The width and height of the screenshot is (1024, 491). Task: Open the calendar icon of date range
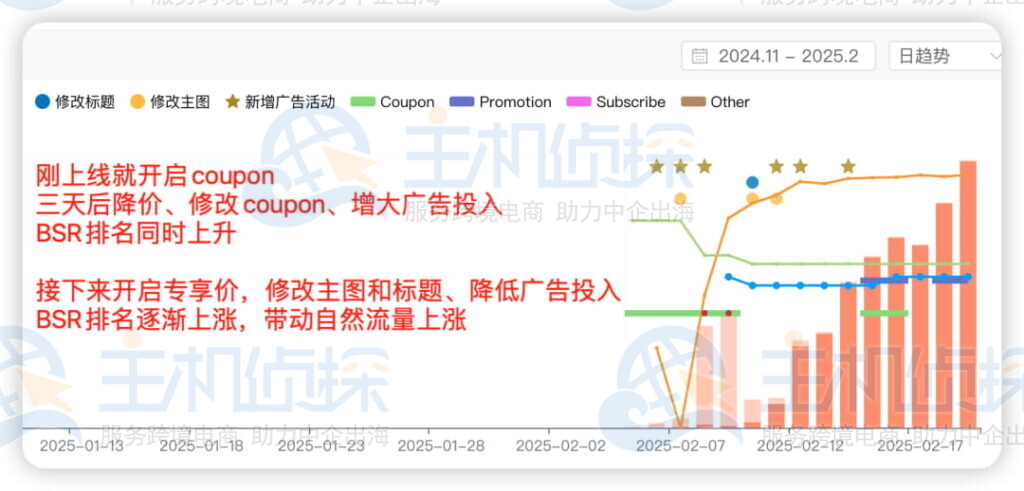click(x=699, y=56)
